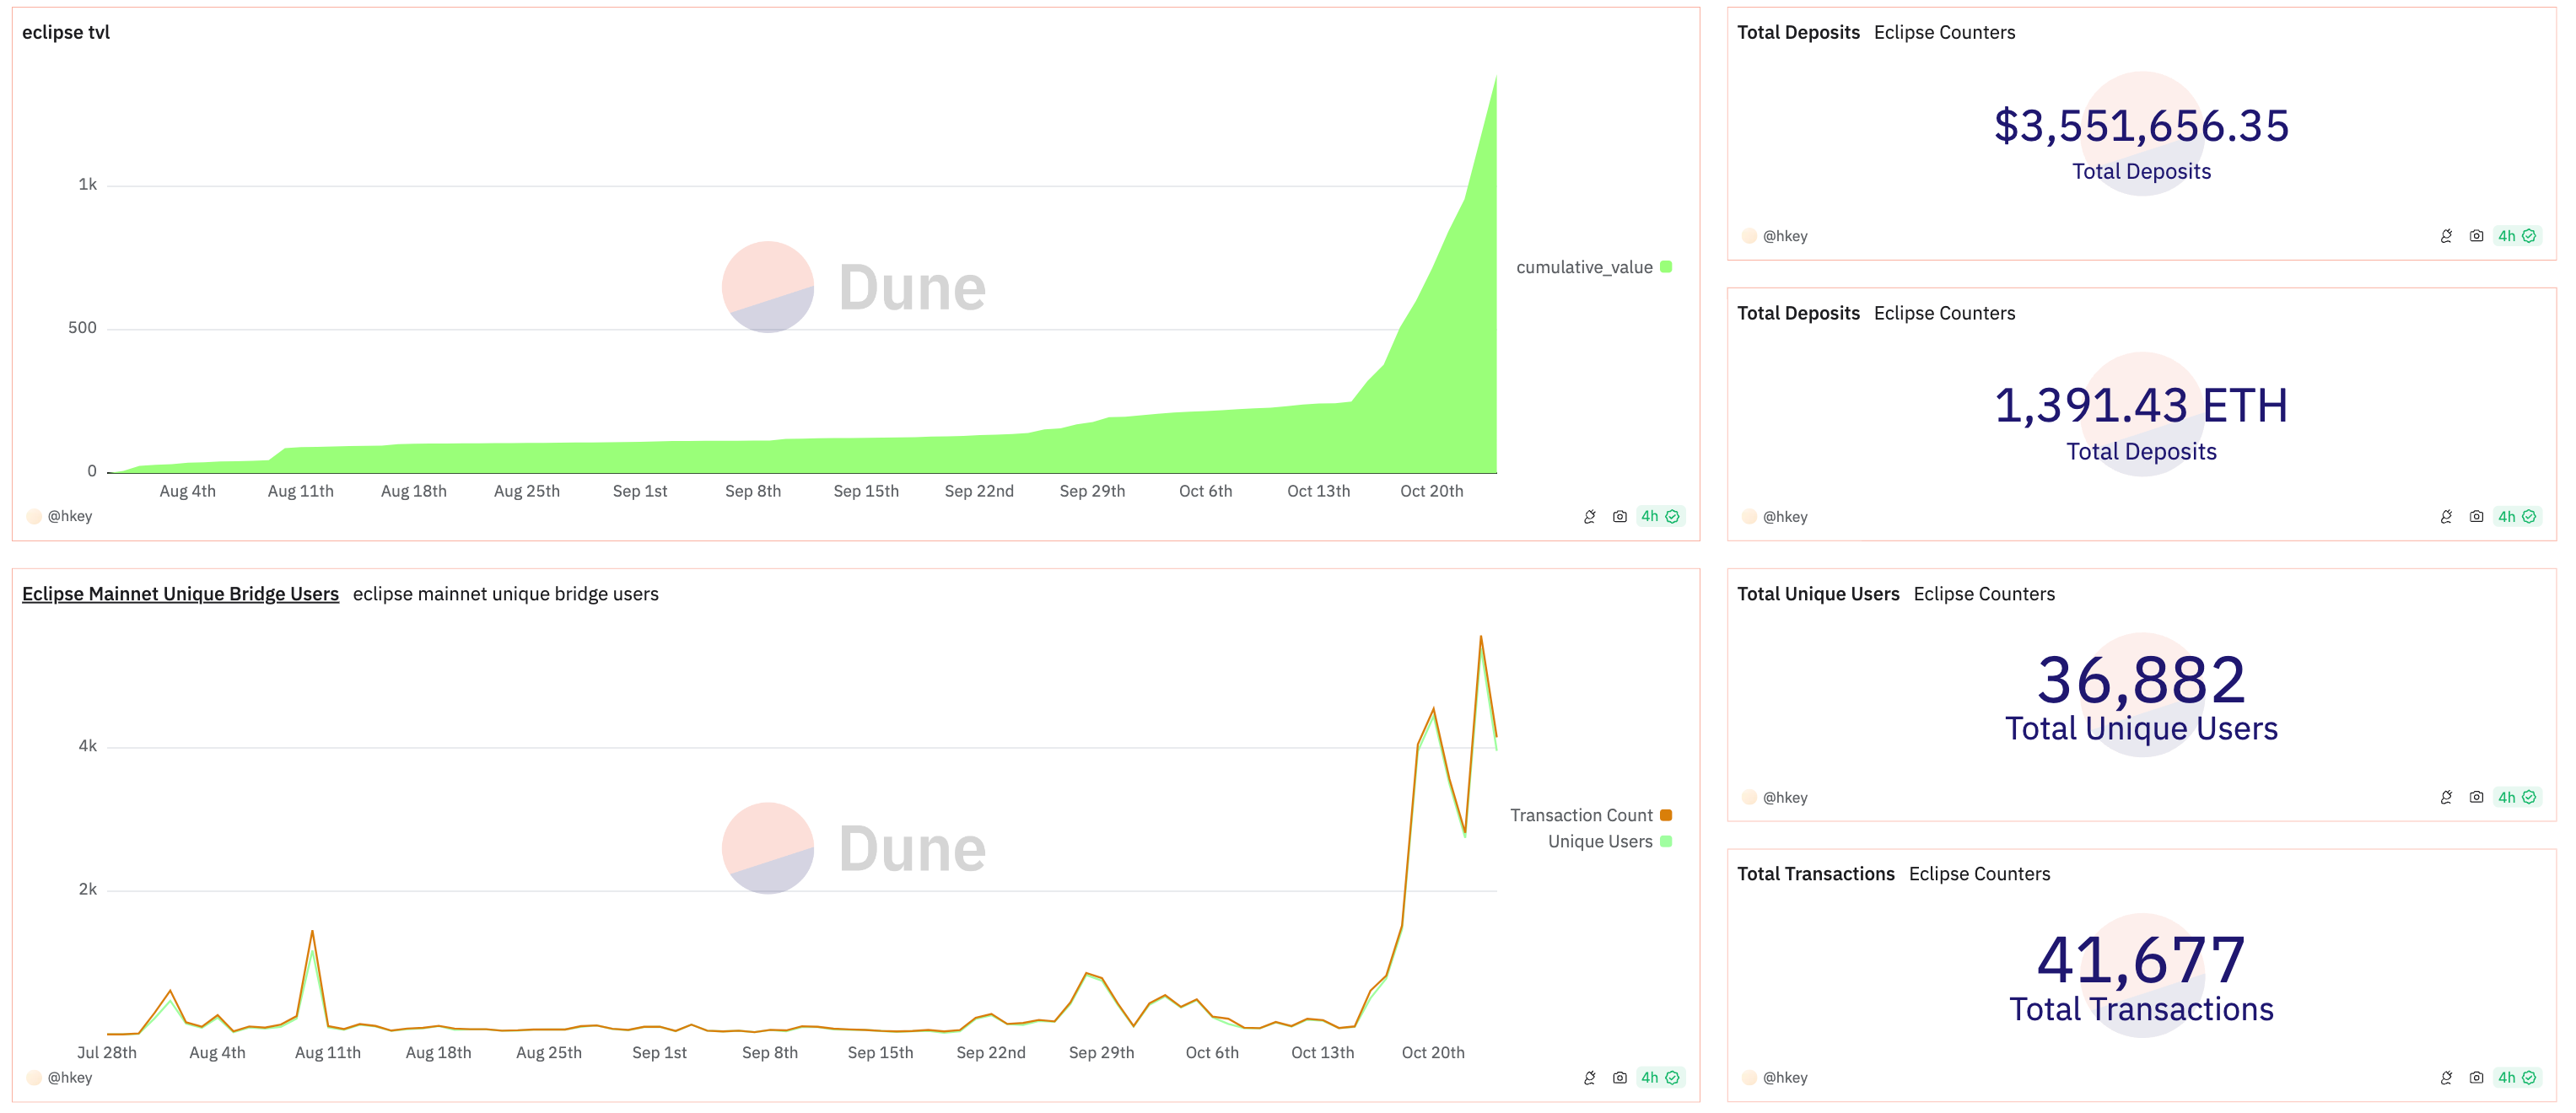The height and width of the screenshot is (1113, 2576).
Task: Click the 4h freshness badge on eclipse tvl
Action: pos(1659,517)
